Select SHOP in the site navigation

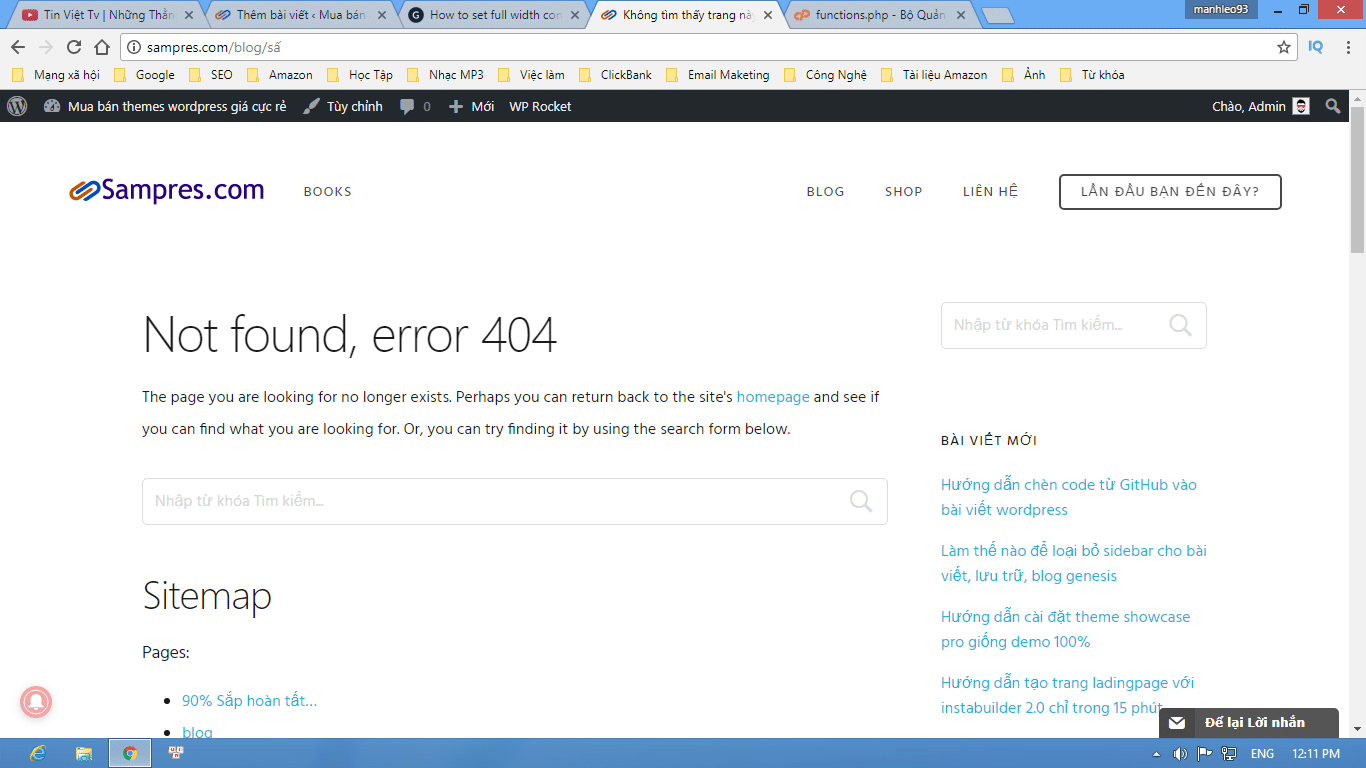(903, 191)
